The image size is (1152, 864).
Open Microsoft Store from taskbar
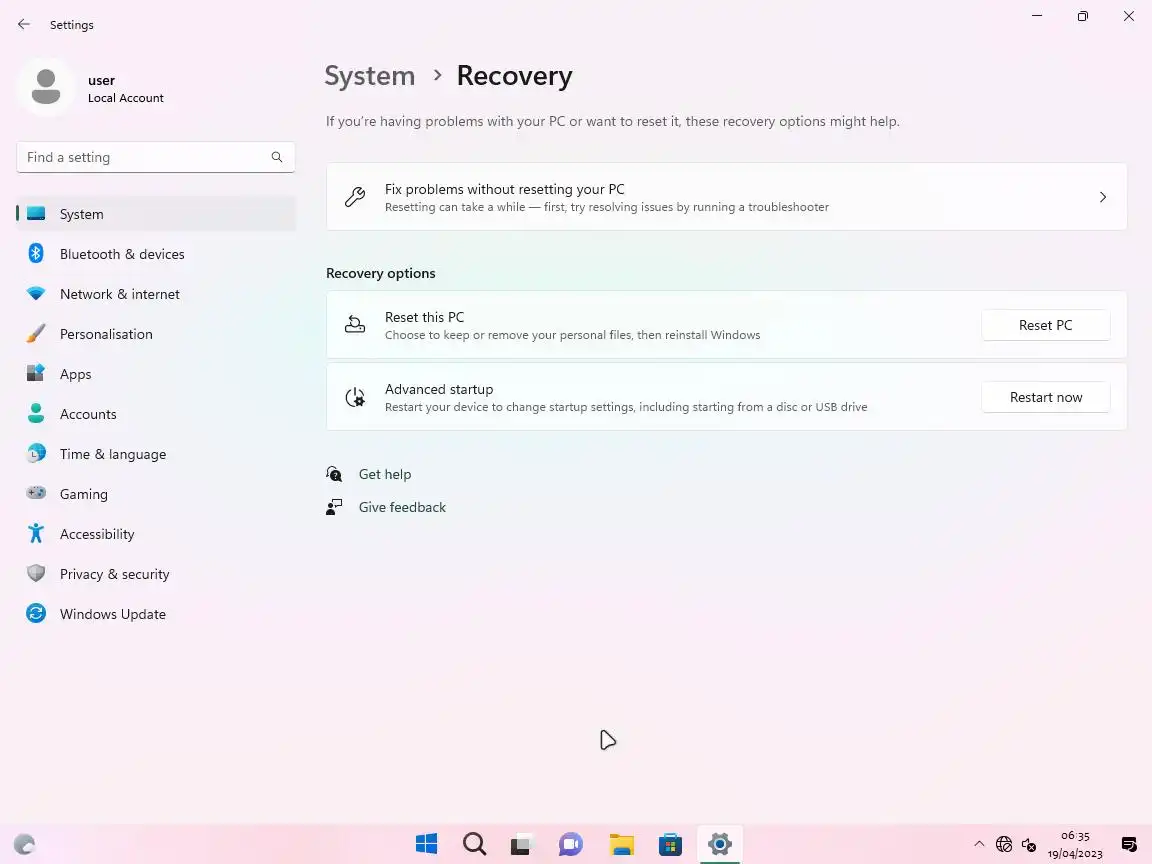coord(670,844)
